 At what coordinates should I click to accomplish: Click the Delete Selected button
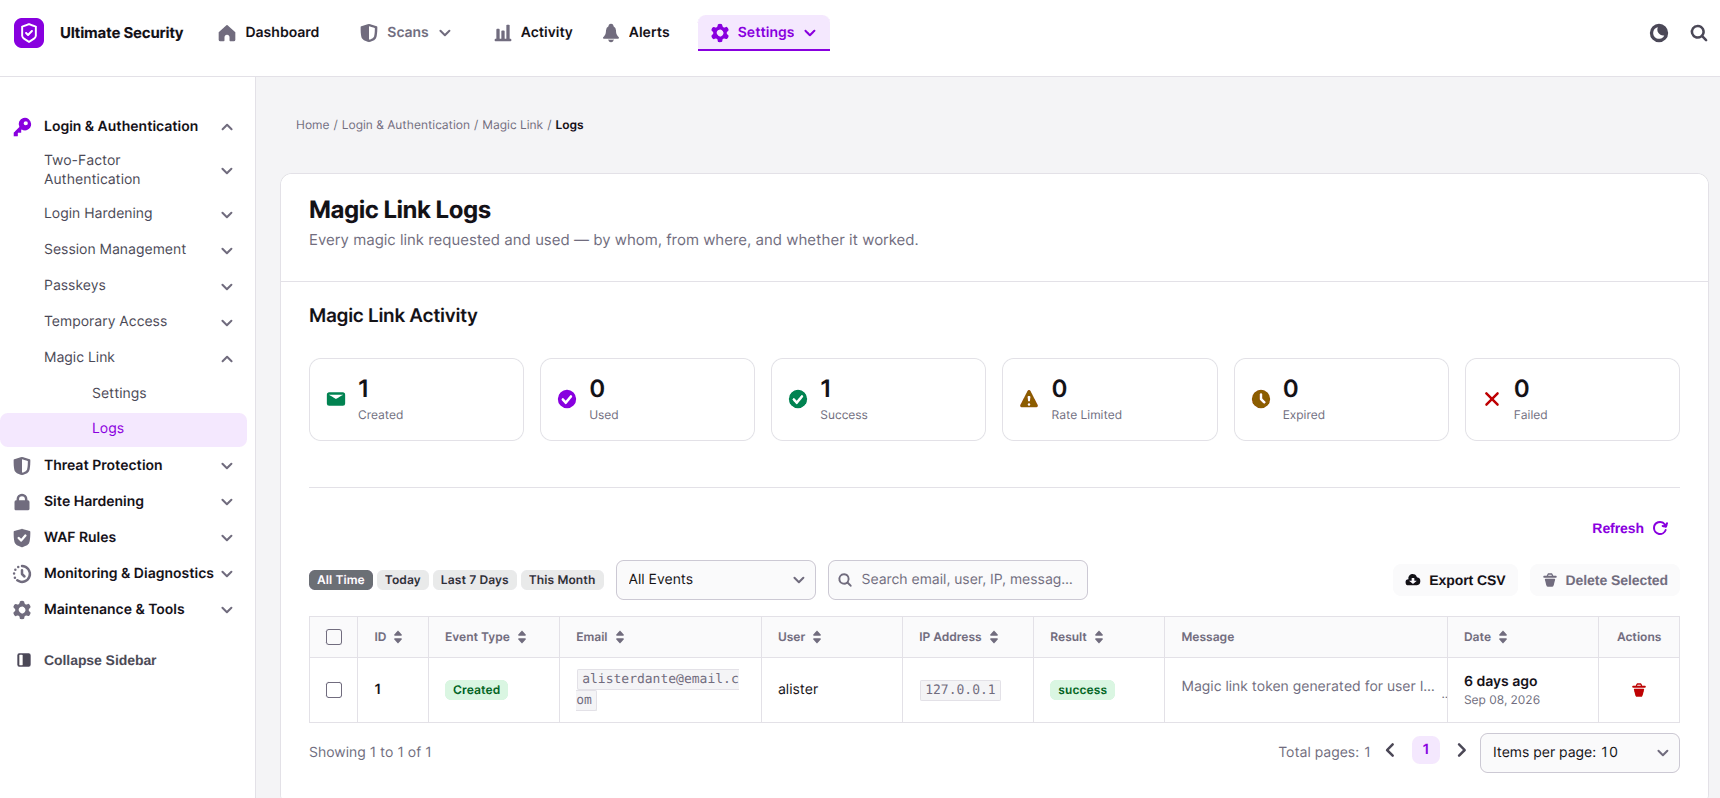tap(1605, 580)
